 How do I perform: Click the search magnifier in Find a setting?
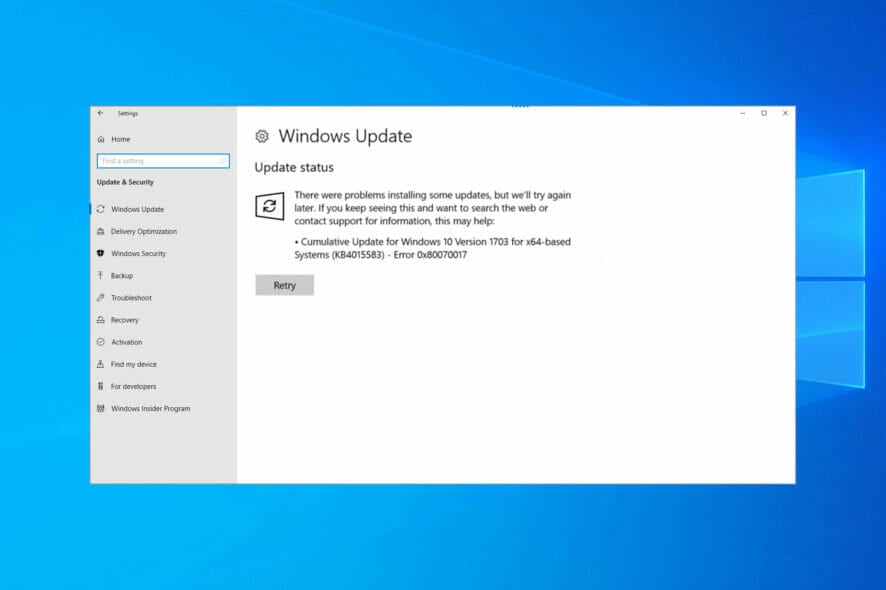coord(223,161)
